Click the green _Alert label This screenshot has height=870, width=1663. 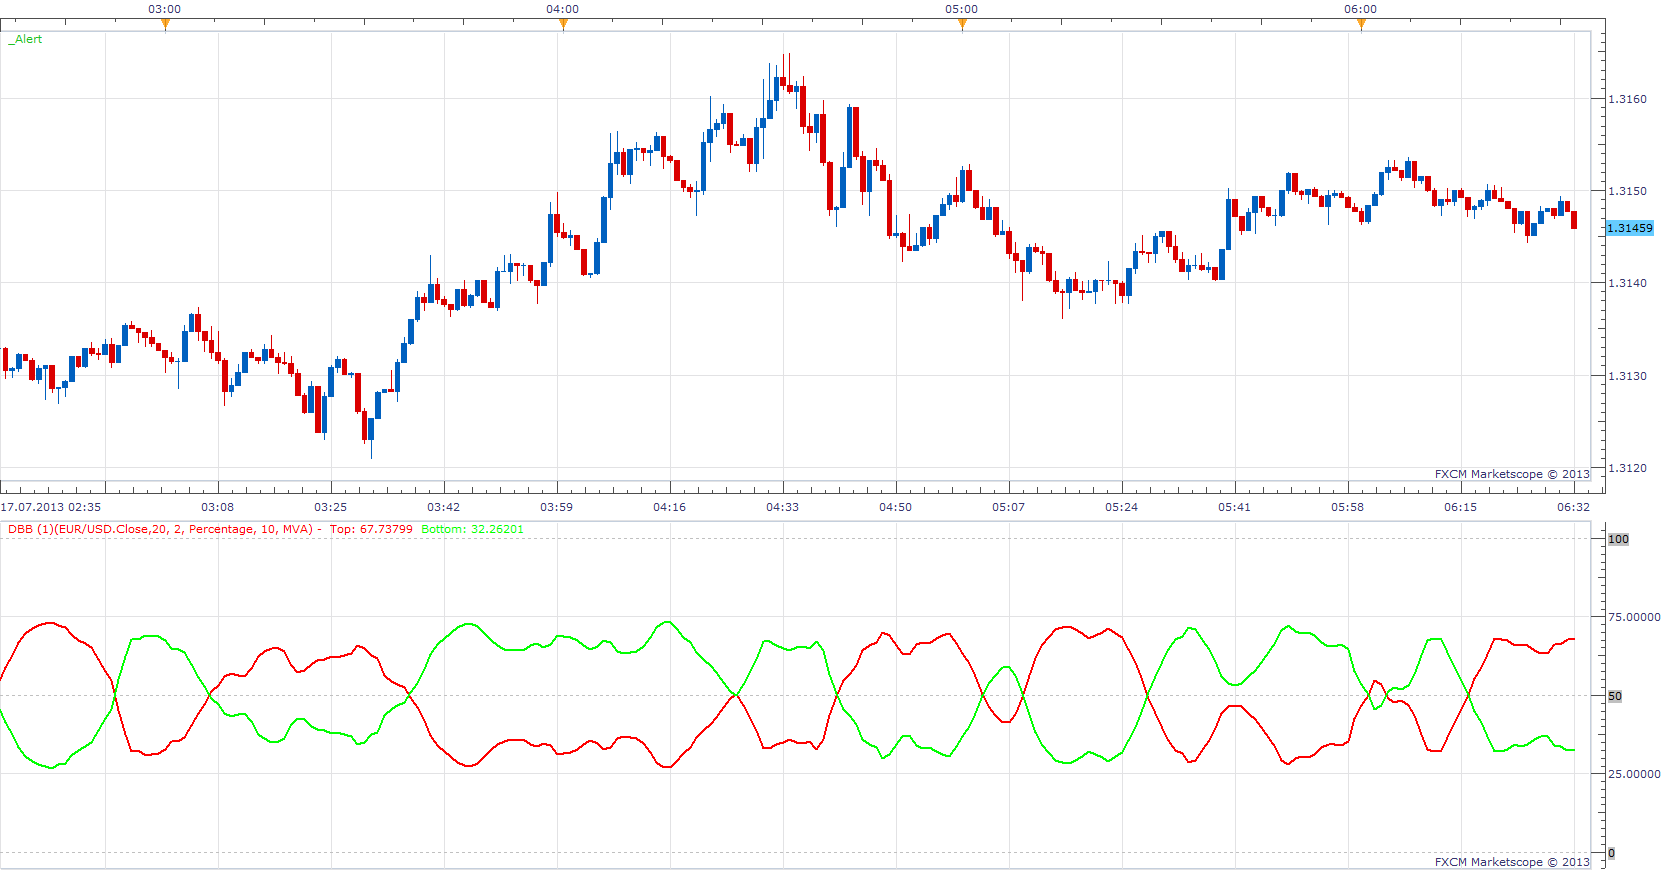click(25, 39)
